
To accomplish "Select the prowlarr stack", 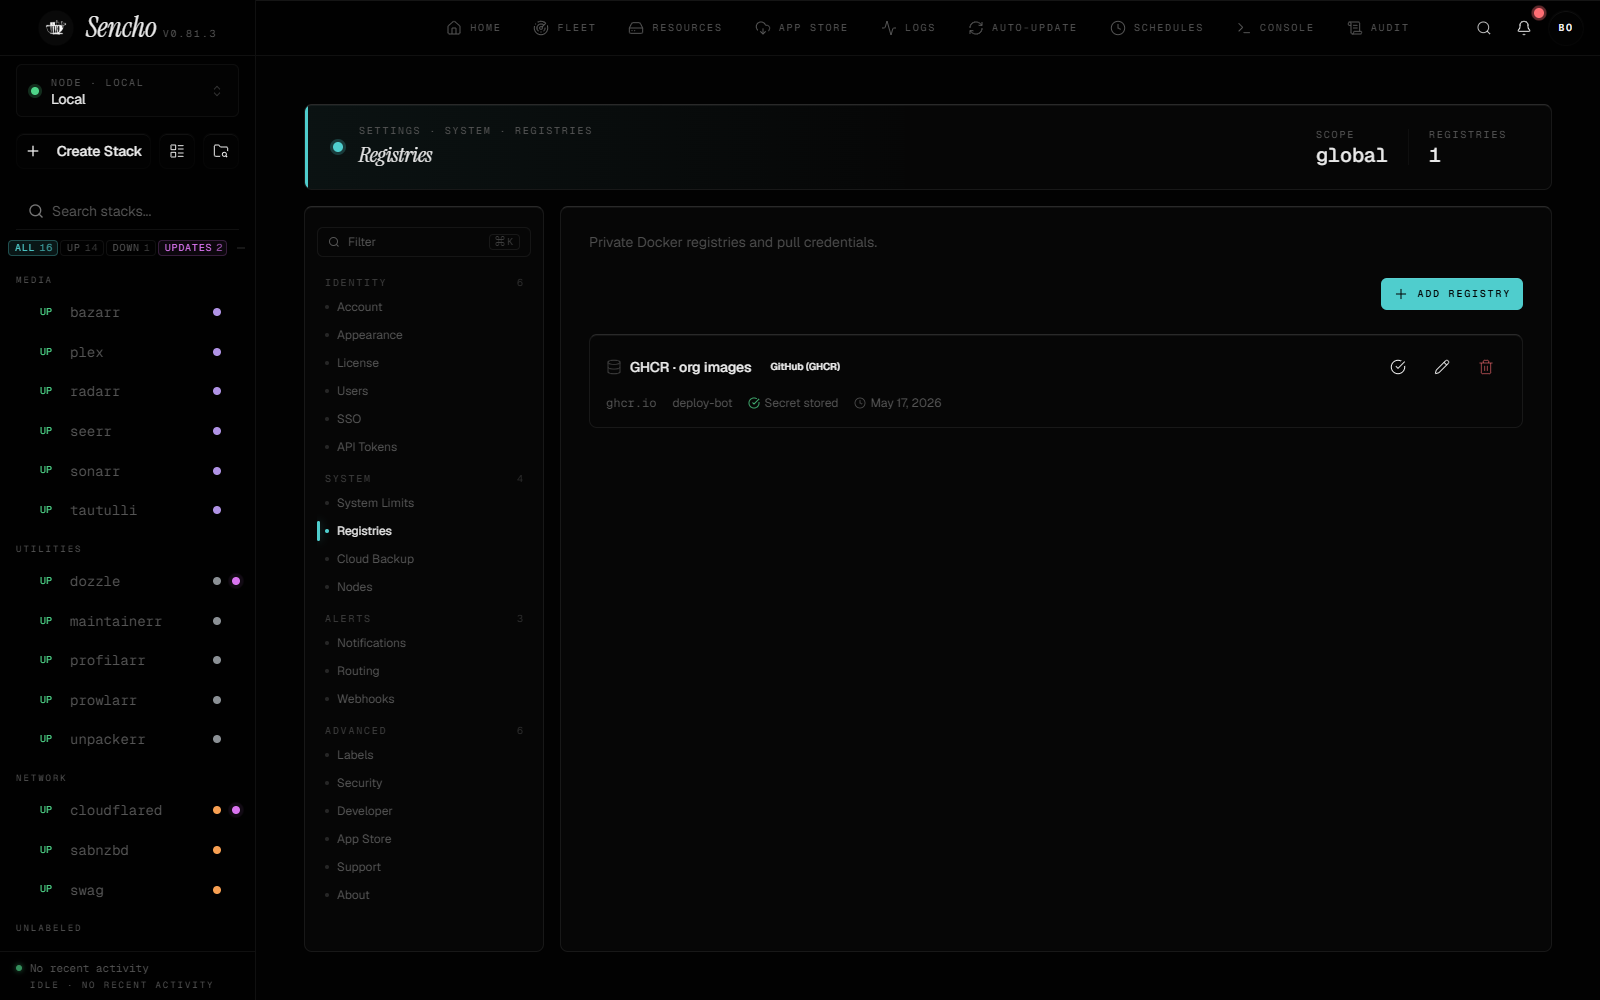I will [x=127, y=701].
